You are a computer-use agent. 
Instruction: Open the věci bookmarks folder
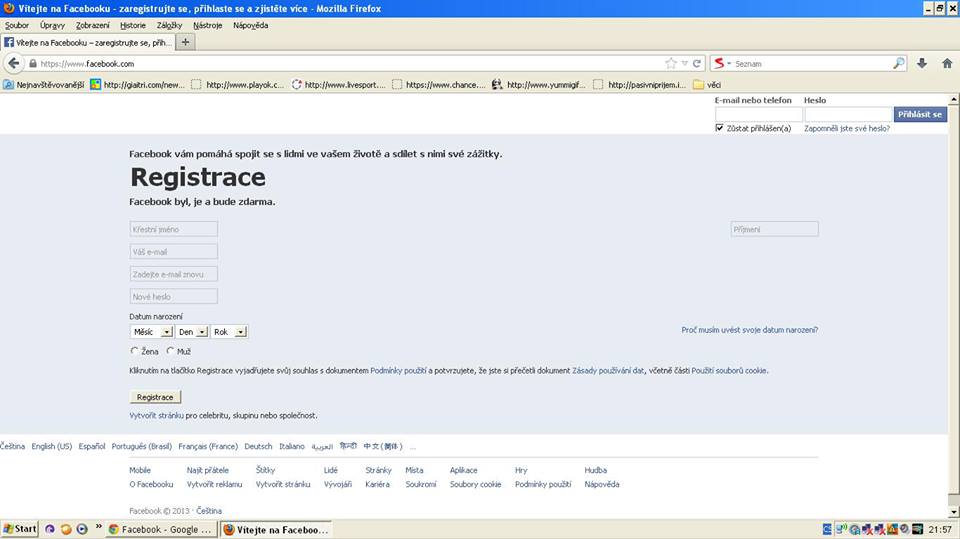click(x=707, y=85)
